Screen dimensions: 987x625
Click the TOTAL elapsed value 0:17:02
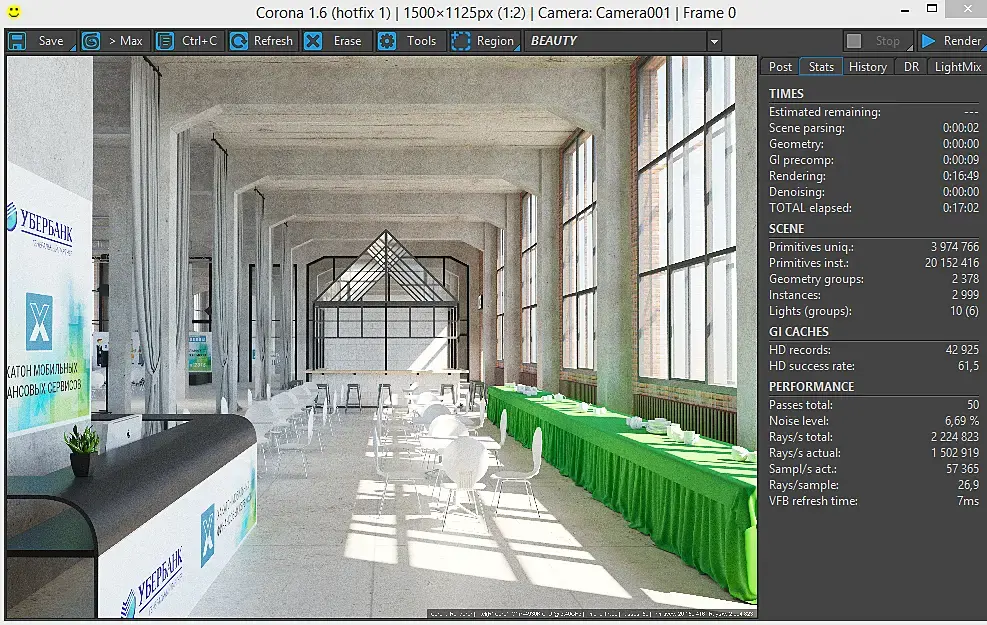coord(960,208)
